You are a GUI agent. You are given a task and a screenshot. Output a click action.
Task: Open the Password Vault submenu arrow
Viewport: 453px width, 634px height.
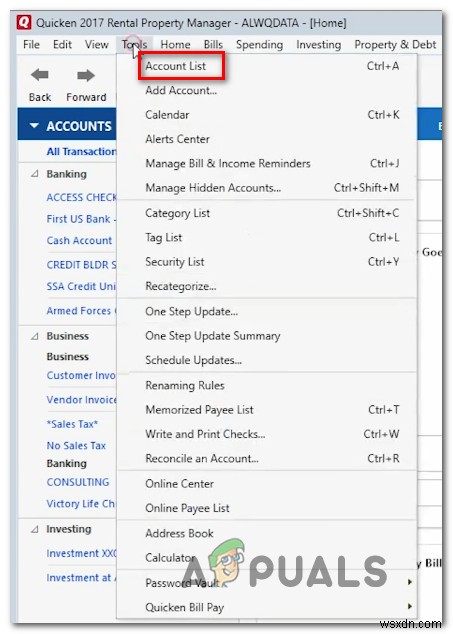pos(410,582)
